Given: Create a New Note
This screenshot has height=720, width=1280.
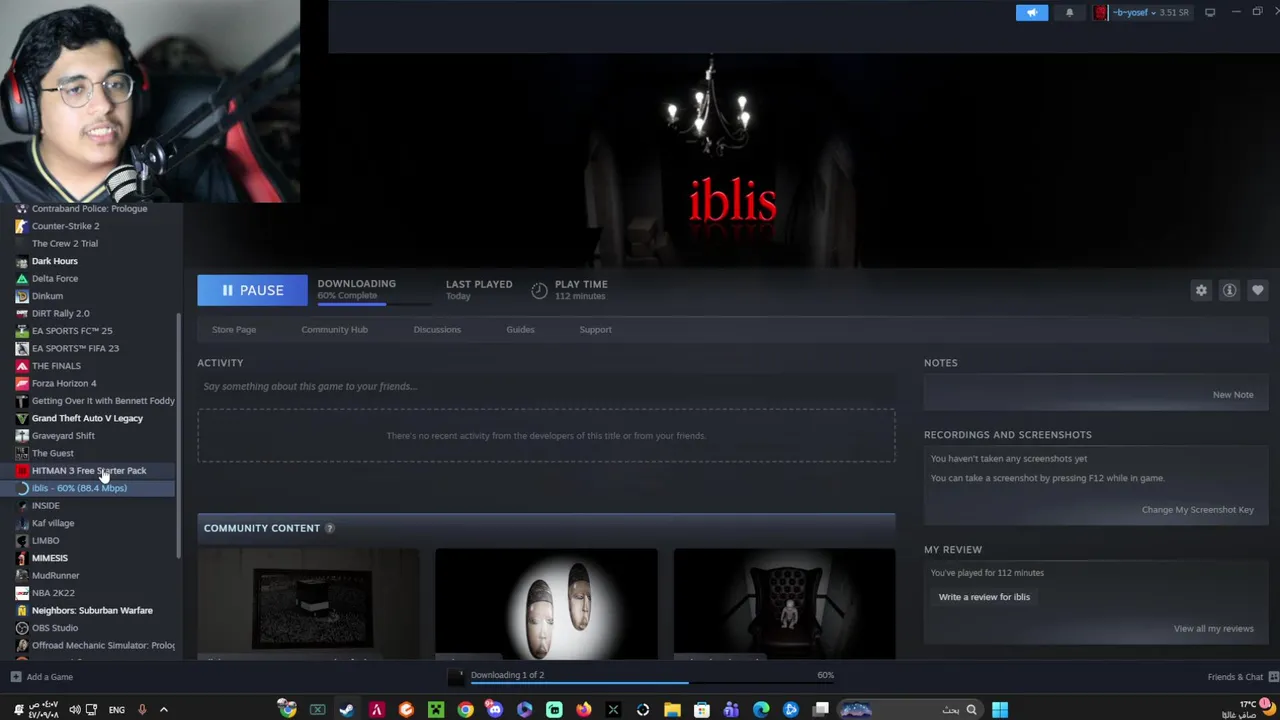Looking at the screenshot, I should [1232, 394].
